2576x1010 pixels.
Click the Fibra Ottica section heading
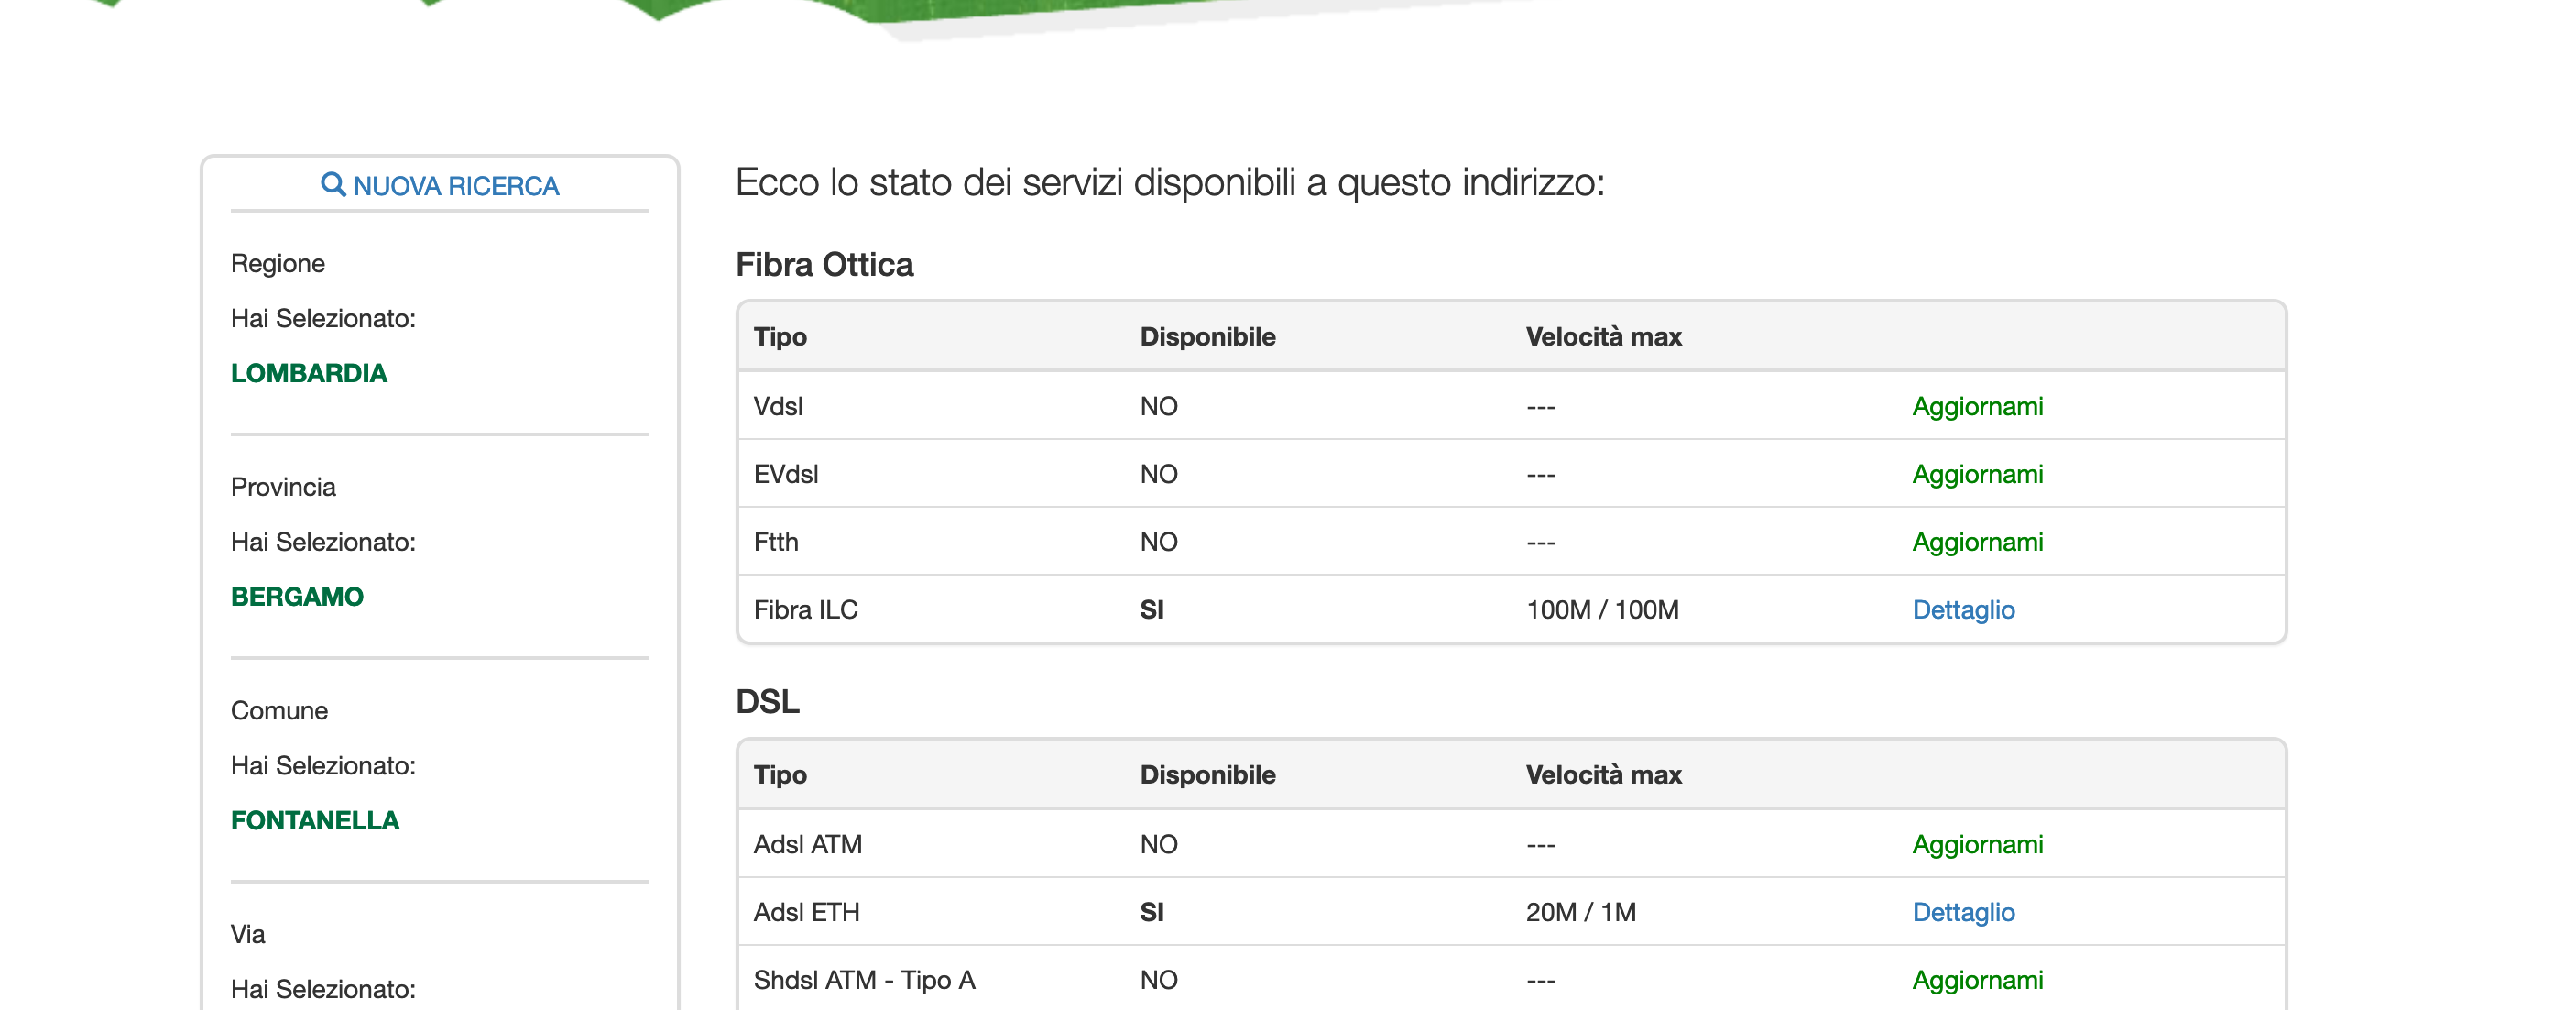point(824,265)
